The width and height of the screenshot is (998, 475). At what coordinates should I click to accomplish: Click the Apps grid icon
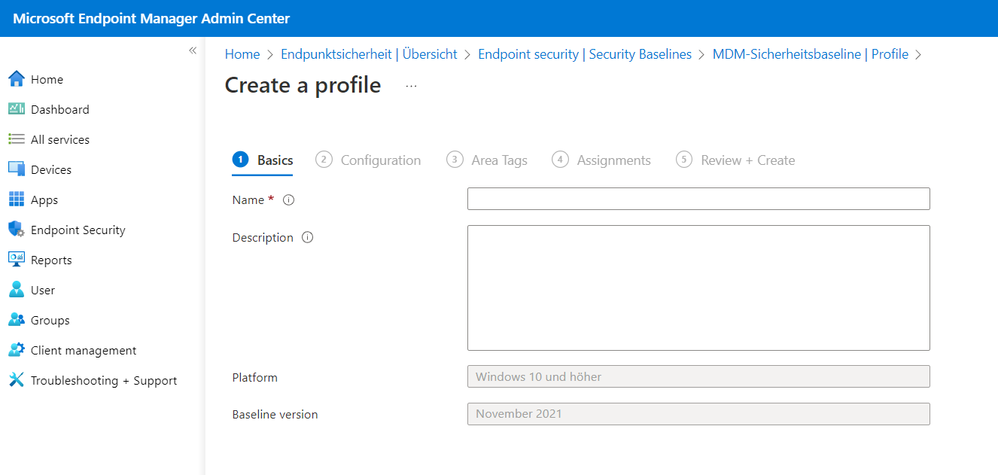pos(16,199)
